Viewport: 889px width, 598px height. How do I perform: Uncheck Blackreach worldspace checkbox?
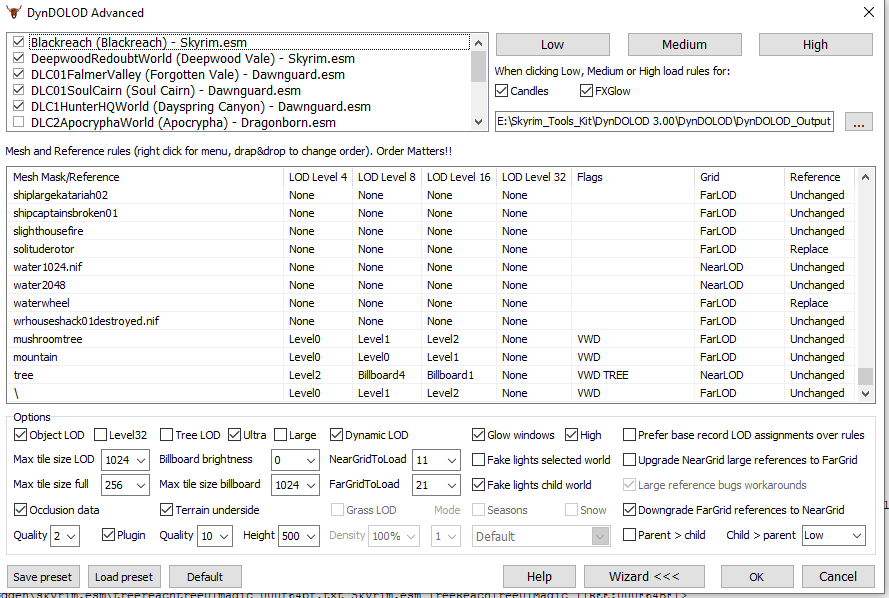[19, 42]
